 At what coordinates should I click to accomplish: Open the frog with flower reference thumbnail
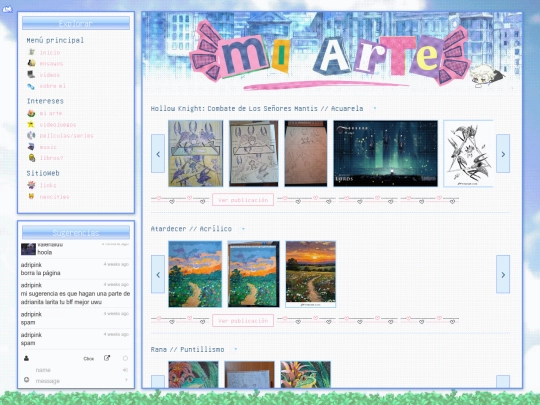pyautogui.click(x=305, y=374)
